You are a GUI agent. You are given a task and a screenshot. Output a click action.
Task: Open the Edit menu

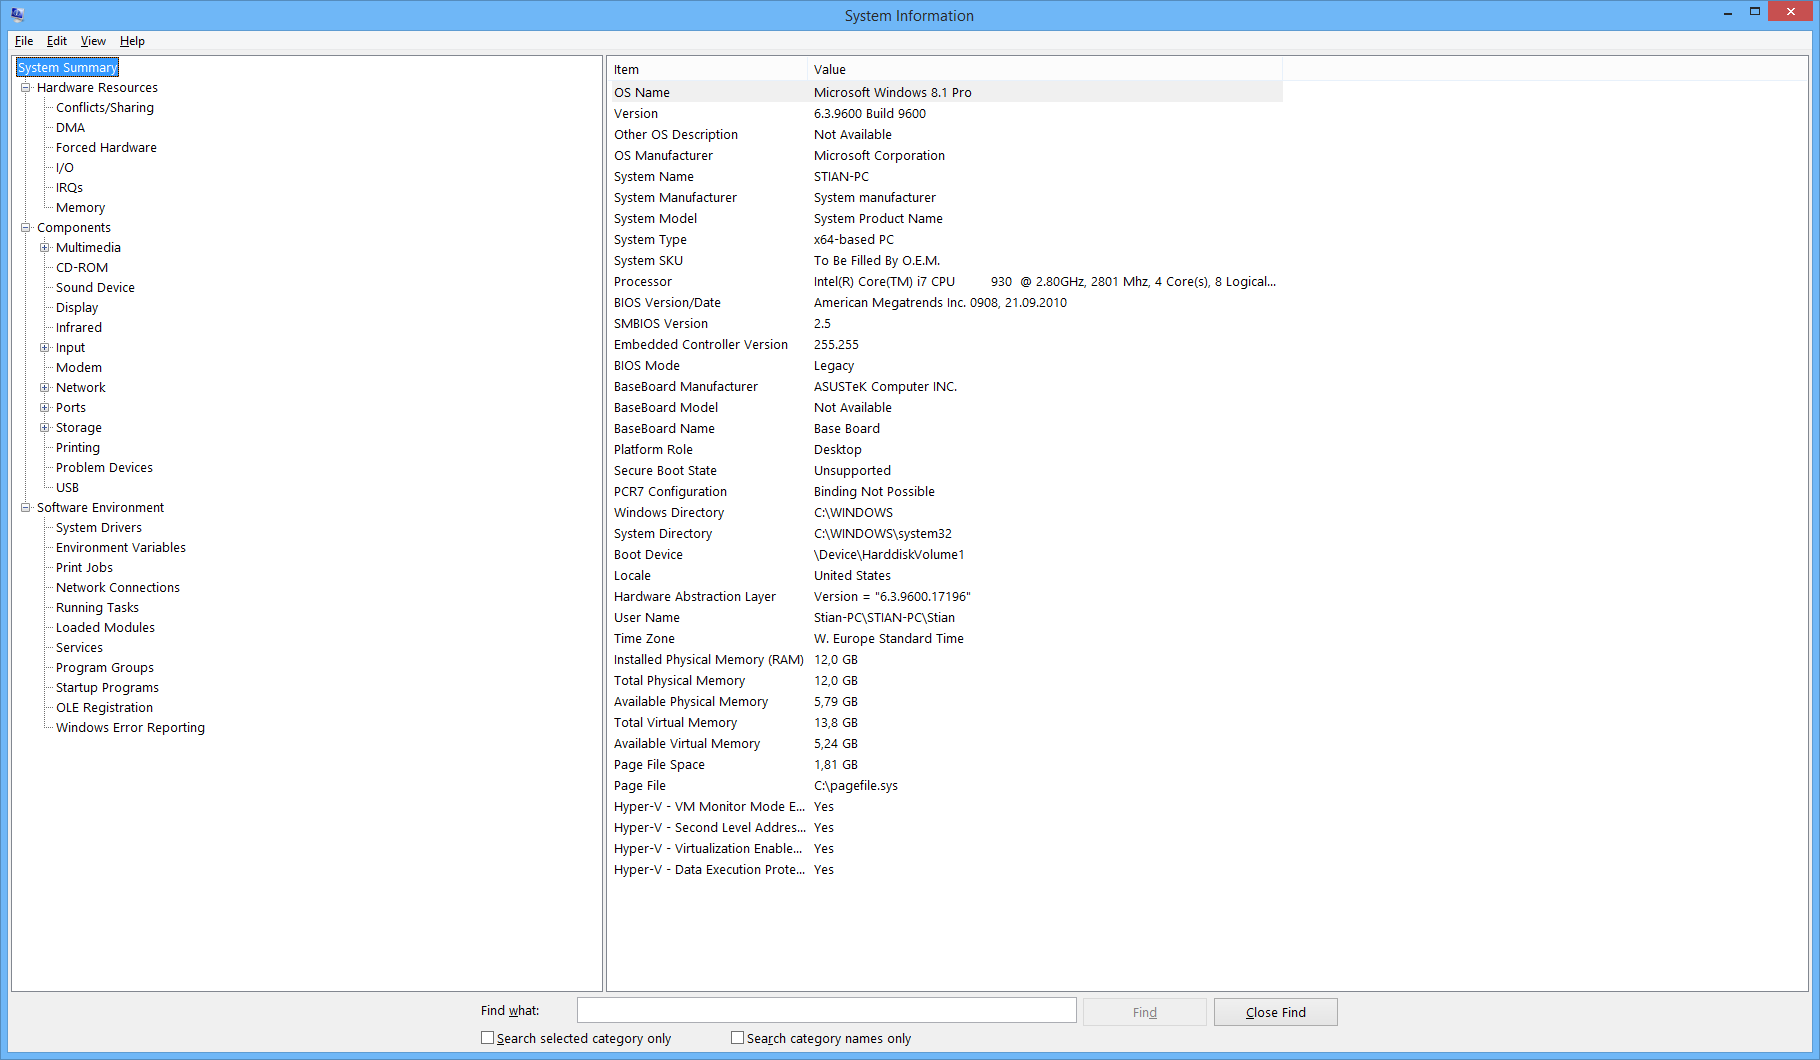[x=57, y=41]
